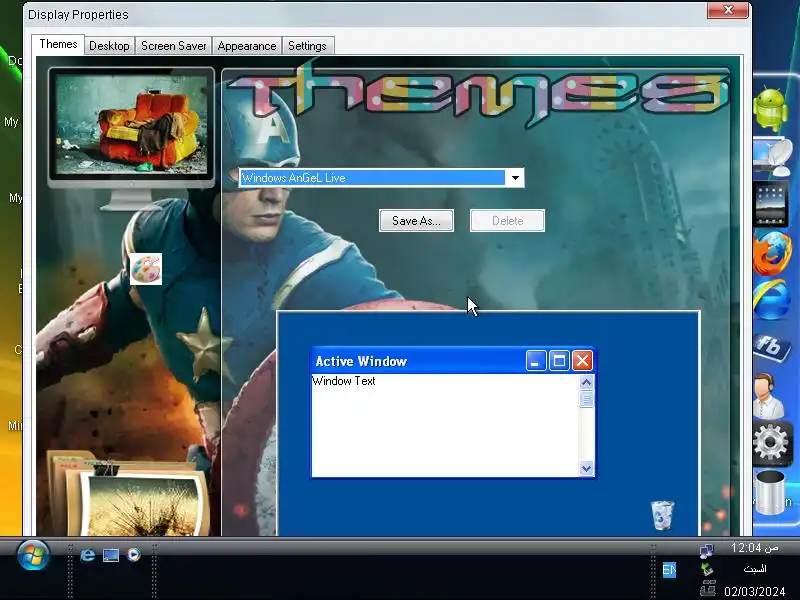Open the Settings tab

[307, 46]
